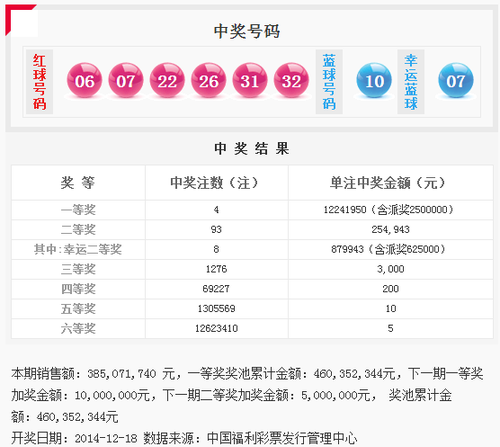Click the first prize count 4
The image size is (500, 447).
216,210
